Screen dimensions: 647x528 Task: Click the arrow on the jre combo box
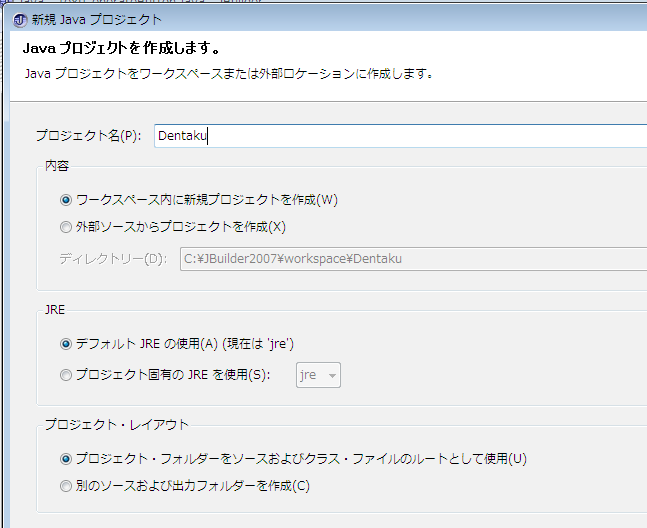332,376
